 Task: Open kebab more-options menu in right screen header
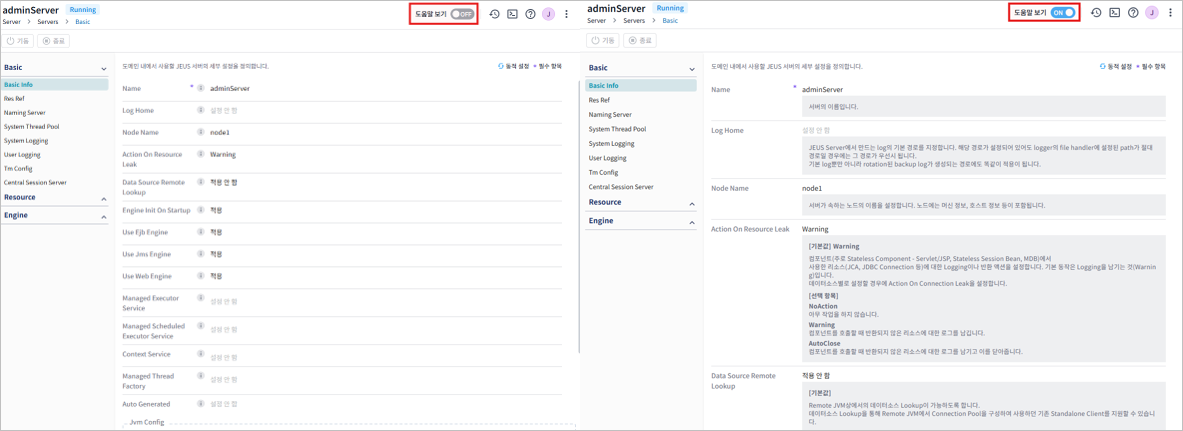pyautogui.click(x=1170, y=13)
